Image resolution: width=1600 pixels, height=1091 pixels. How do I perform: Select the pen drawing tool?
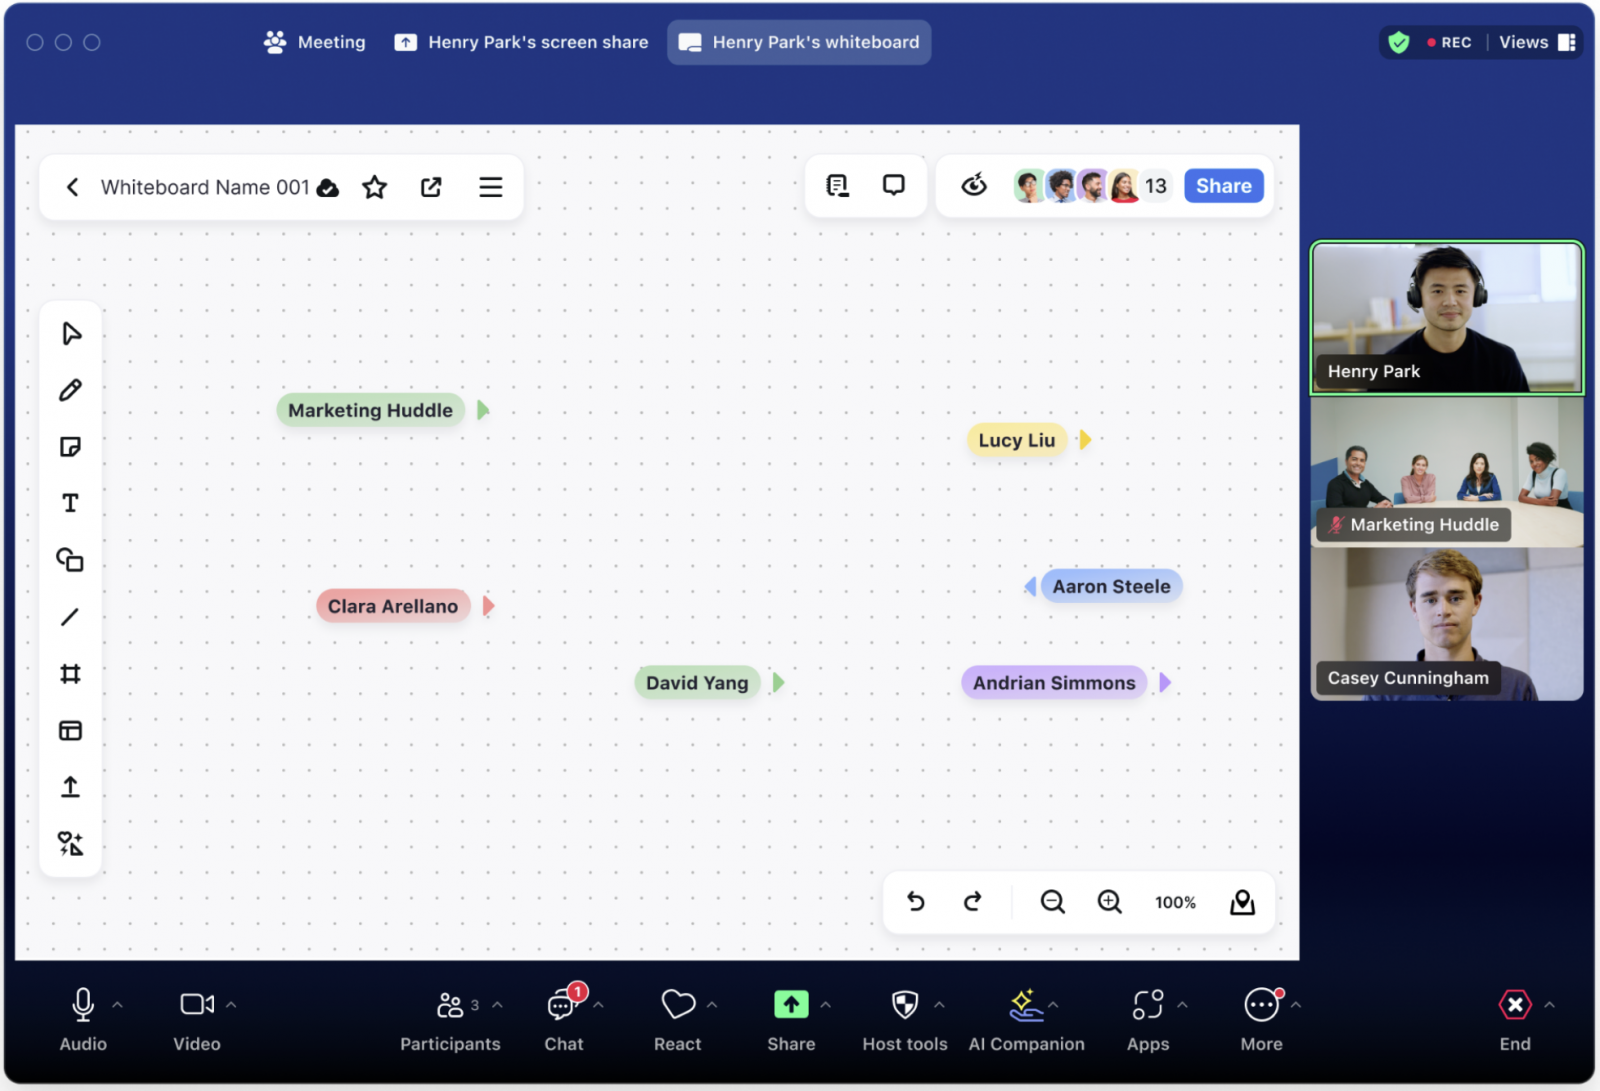70,390
